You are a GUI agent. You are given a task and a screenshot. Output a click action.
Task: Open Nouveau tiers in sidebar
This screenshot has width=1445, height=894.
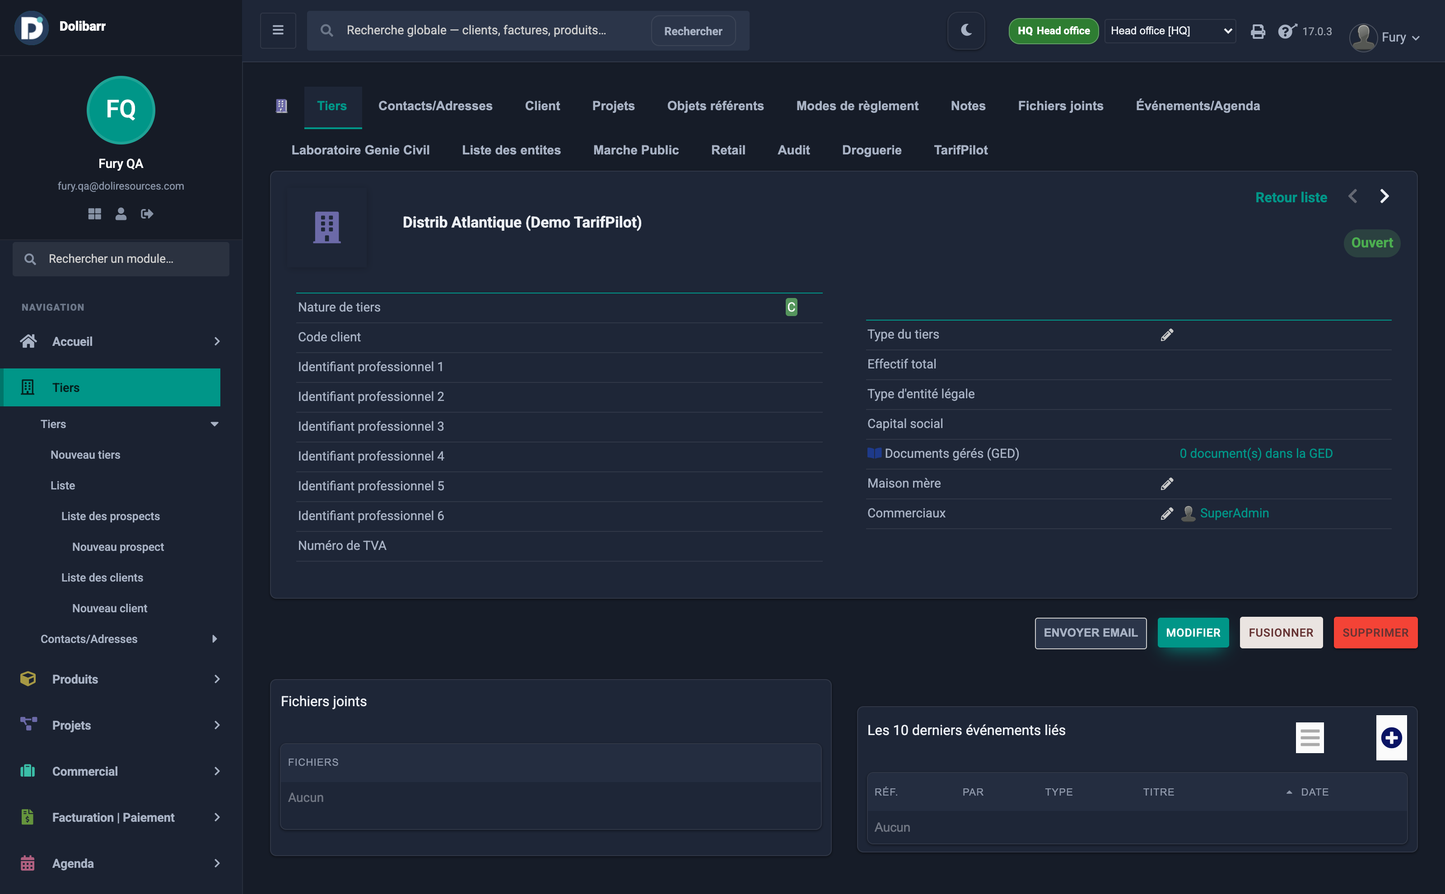coord(85,455)
